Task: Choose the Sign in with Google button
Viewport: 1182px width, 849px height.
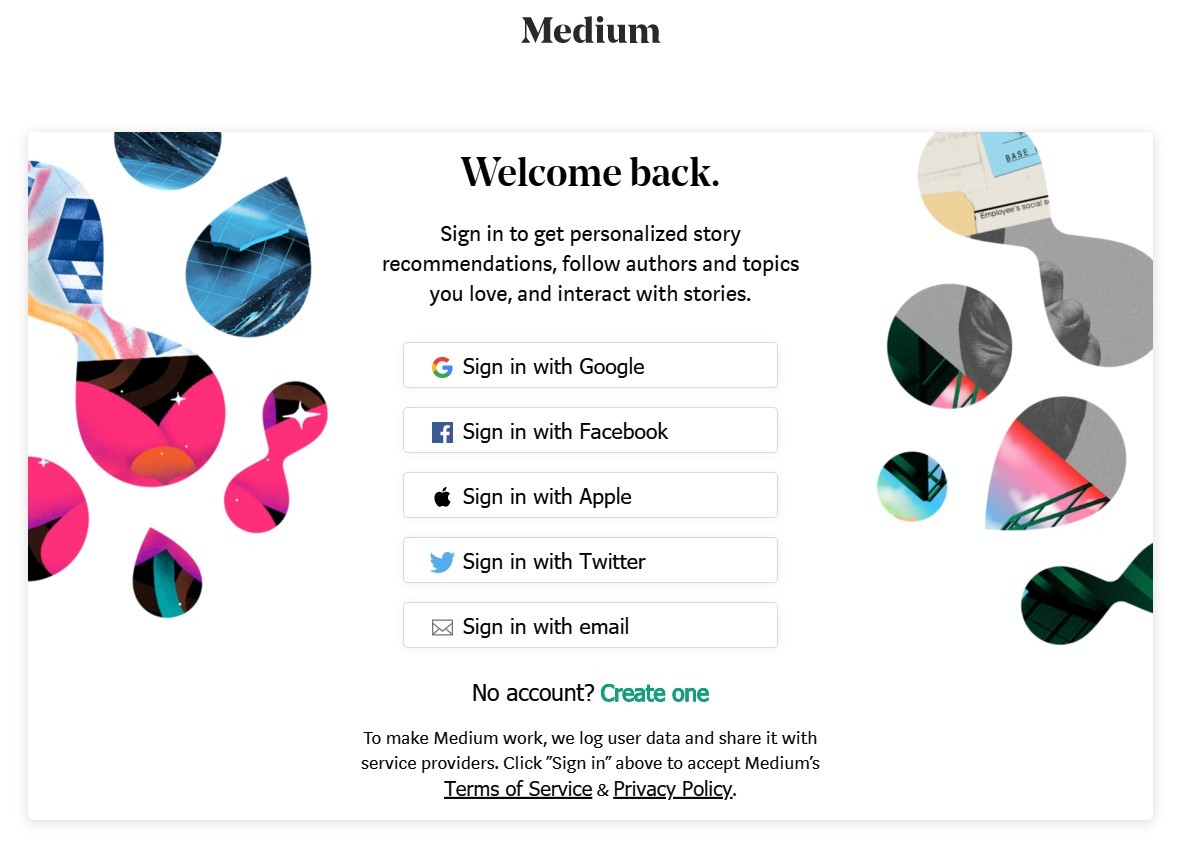Action: (x=590, y=365)
